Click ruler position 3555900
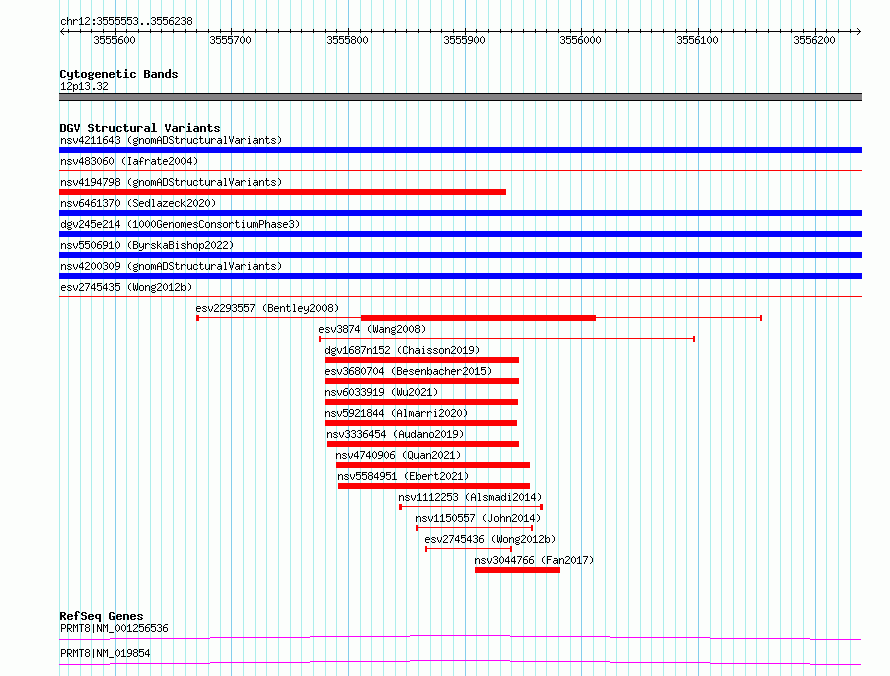Viewport: 890px width, 676px height. point(464,40)
